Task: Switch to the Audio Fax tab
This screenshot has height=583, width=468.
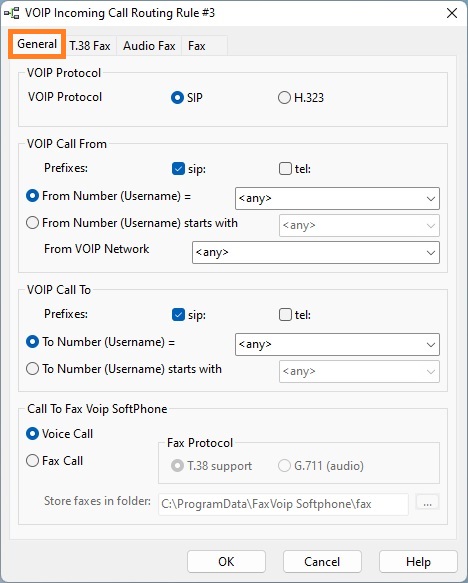Action: 149,46
